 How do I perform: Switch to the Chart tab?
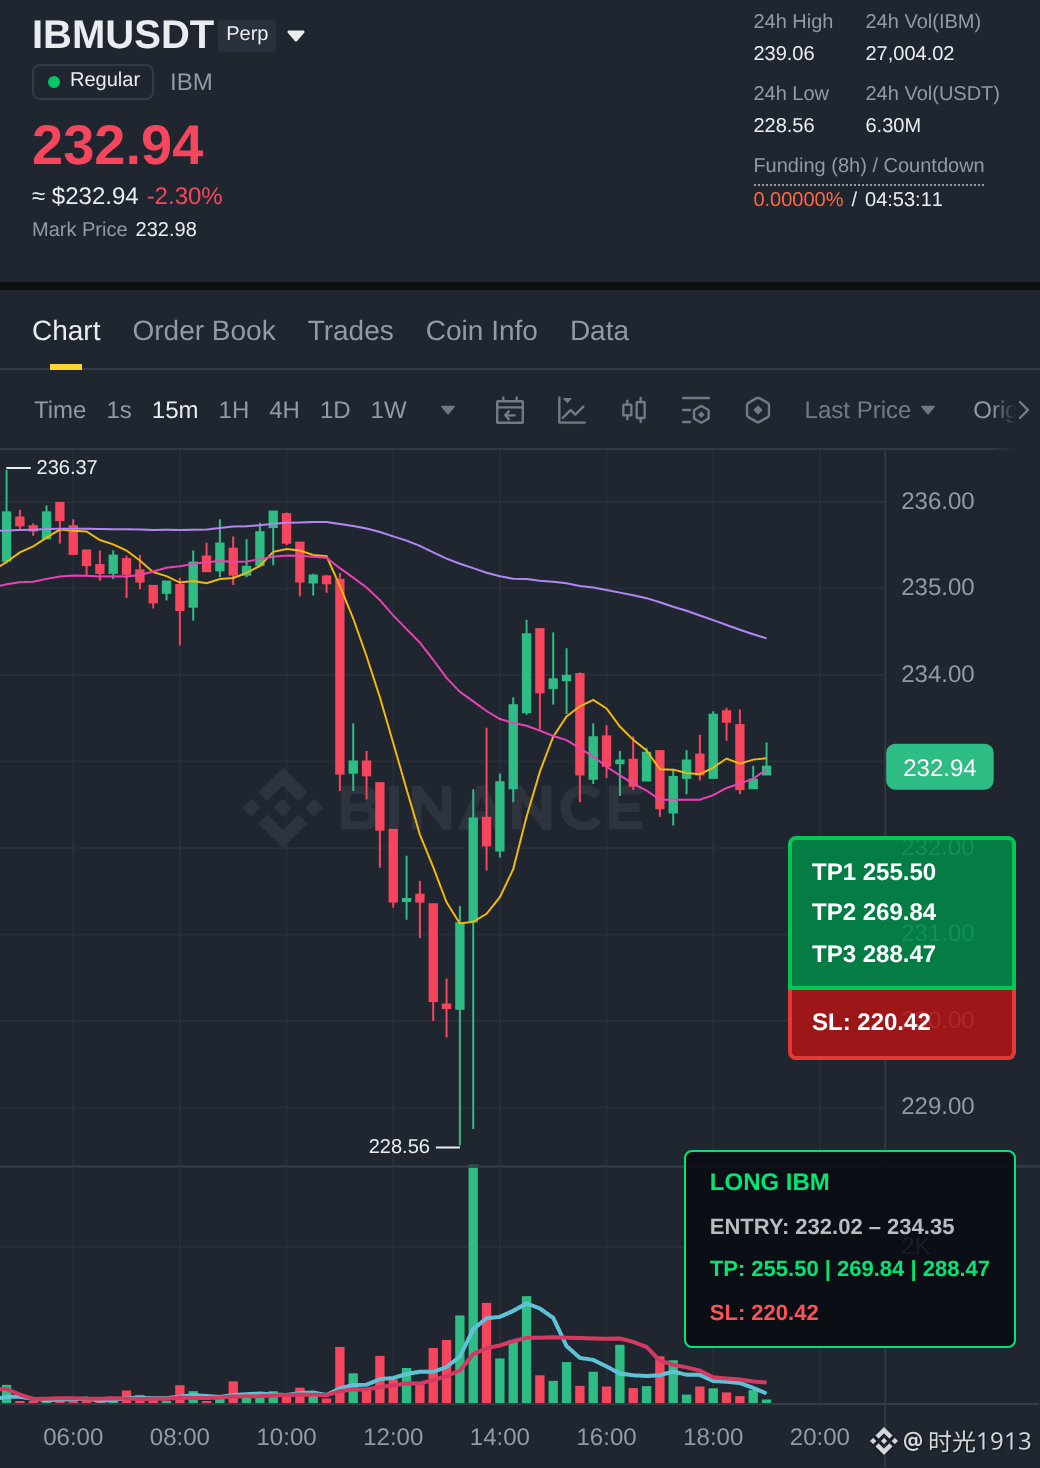click(x=66, y=331)
